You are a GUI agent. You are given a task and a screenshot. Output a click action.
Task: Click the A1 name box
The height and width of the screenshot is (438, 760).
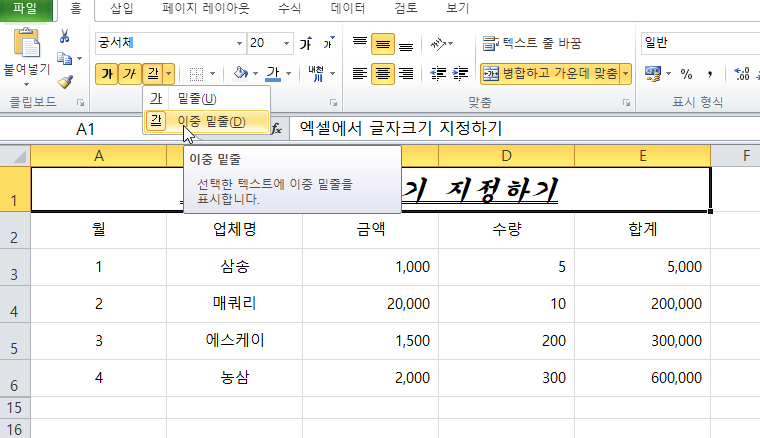[85, 129]
